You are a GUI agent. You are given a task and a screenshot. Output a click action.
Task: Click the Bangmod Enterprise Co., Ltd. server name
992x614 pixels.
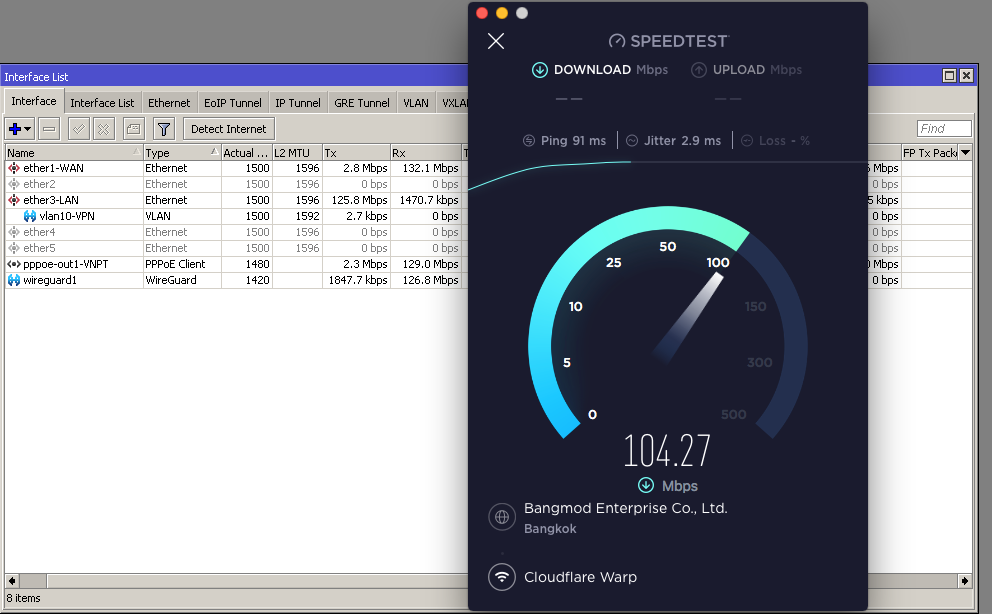click(626, 508)
